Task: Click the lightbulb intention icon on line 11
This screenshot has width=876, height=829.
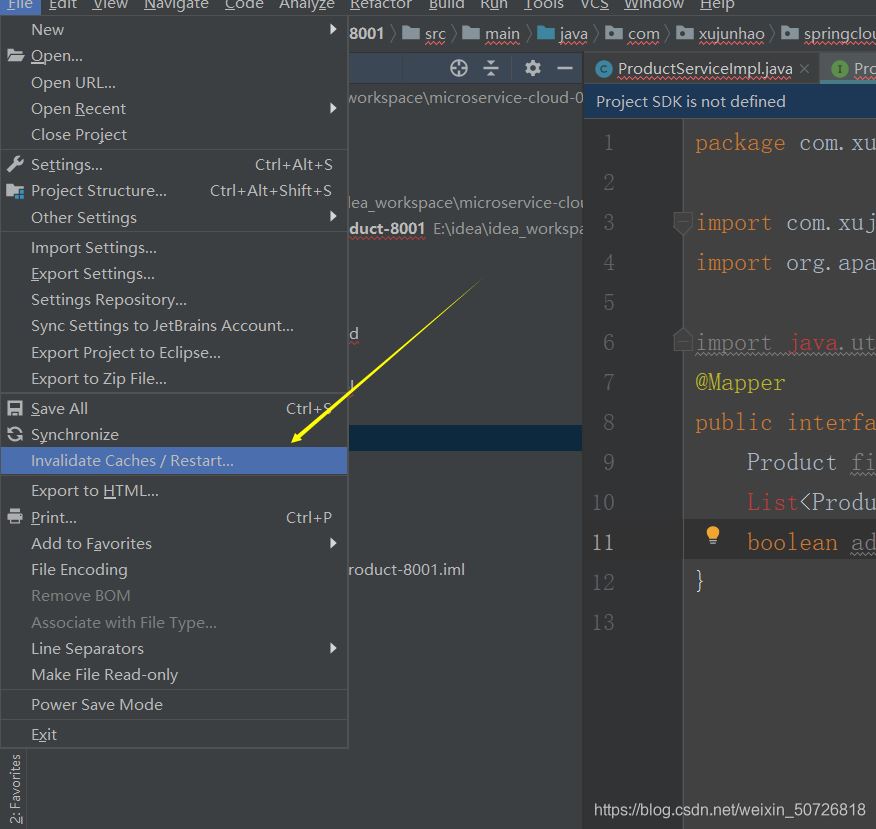Action: [x=712, y=536]
